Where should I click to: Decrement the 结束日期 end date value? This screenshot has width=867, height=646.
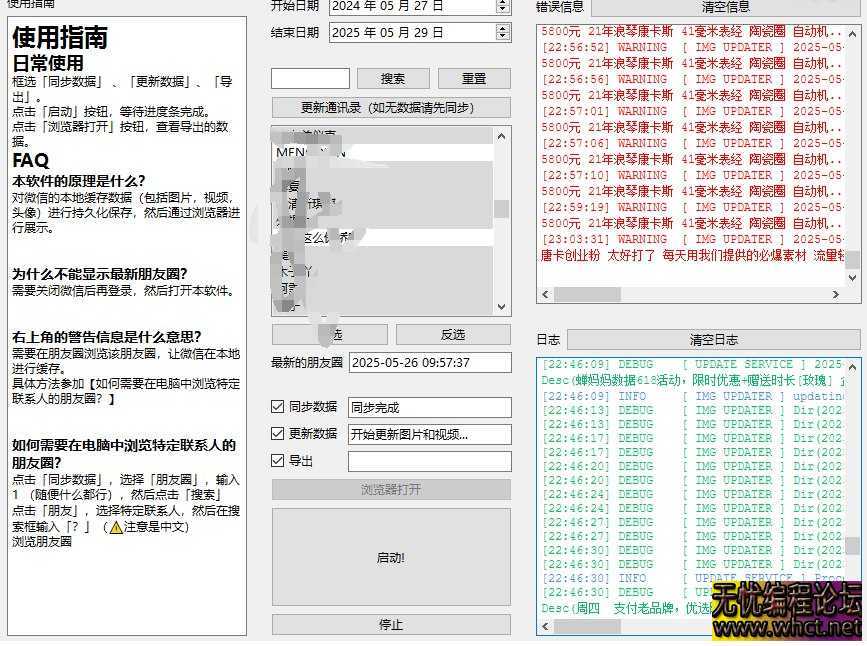click(x=502, y=36)
